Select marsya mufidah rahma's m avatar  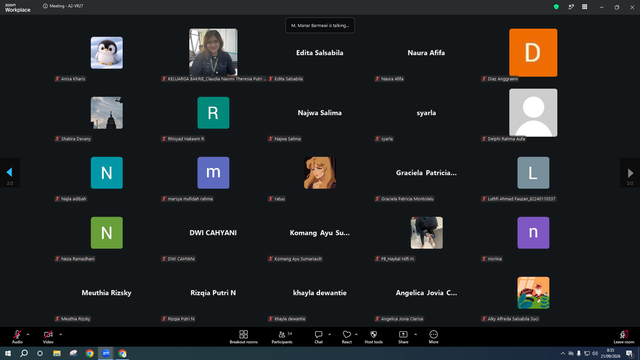213,173
